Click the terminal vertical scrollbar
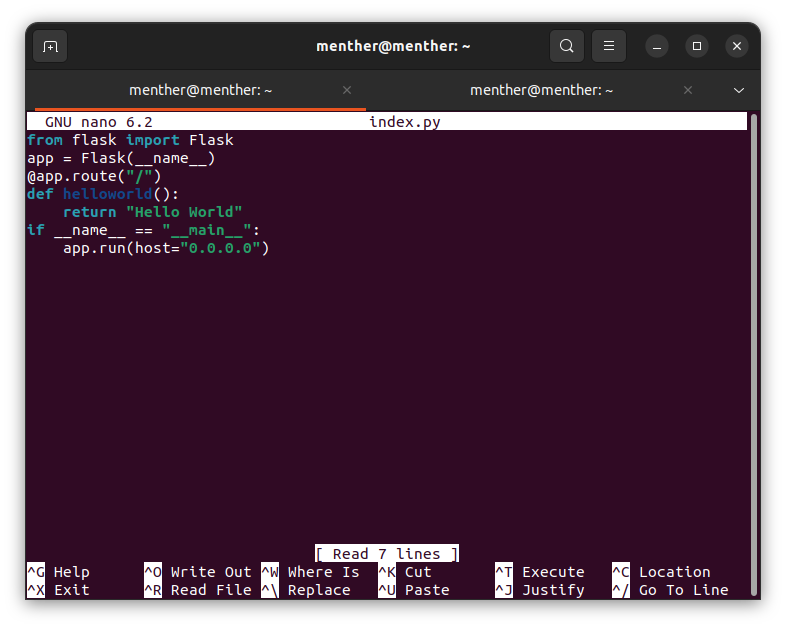The width and height of the screenshot is (786, 628). (754, 354)
